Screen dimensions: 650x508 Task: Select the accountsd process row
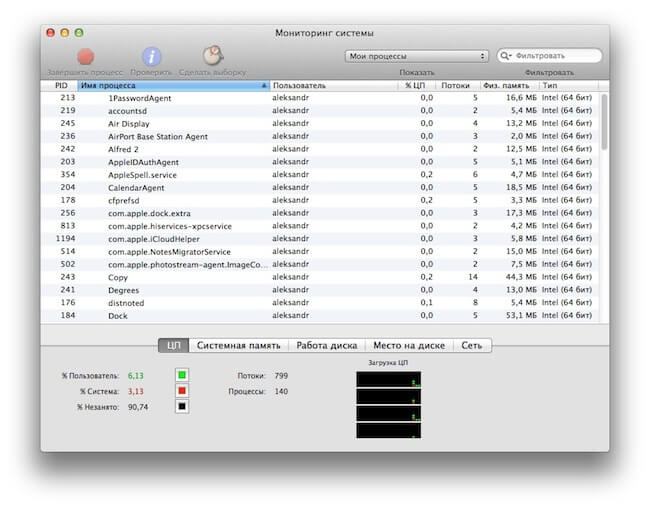pyautogui.click(x=320, y=111)
